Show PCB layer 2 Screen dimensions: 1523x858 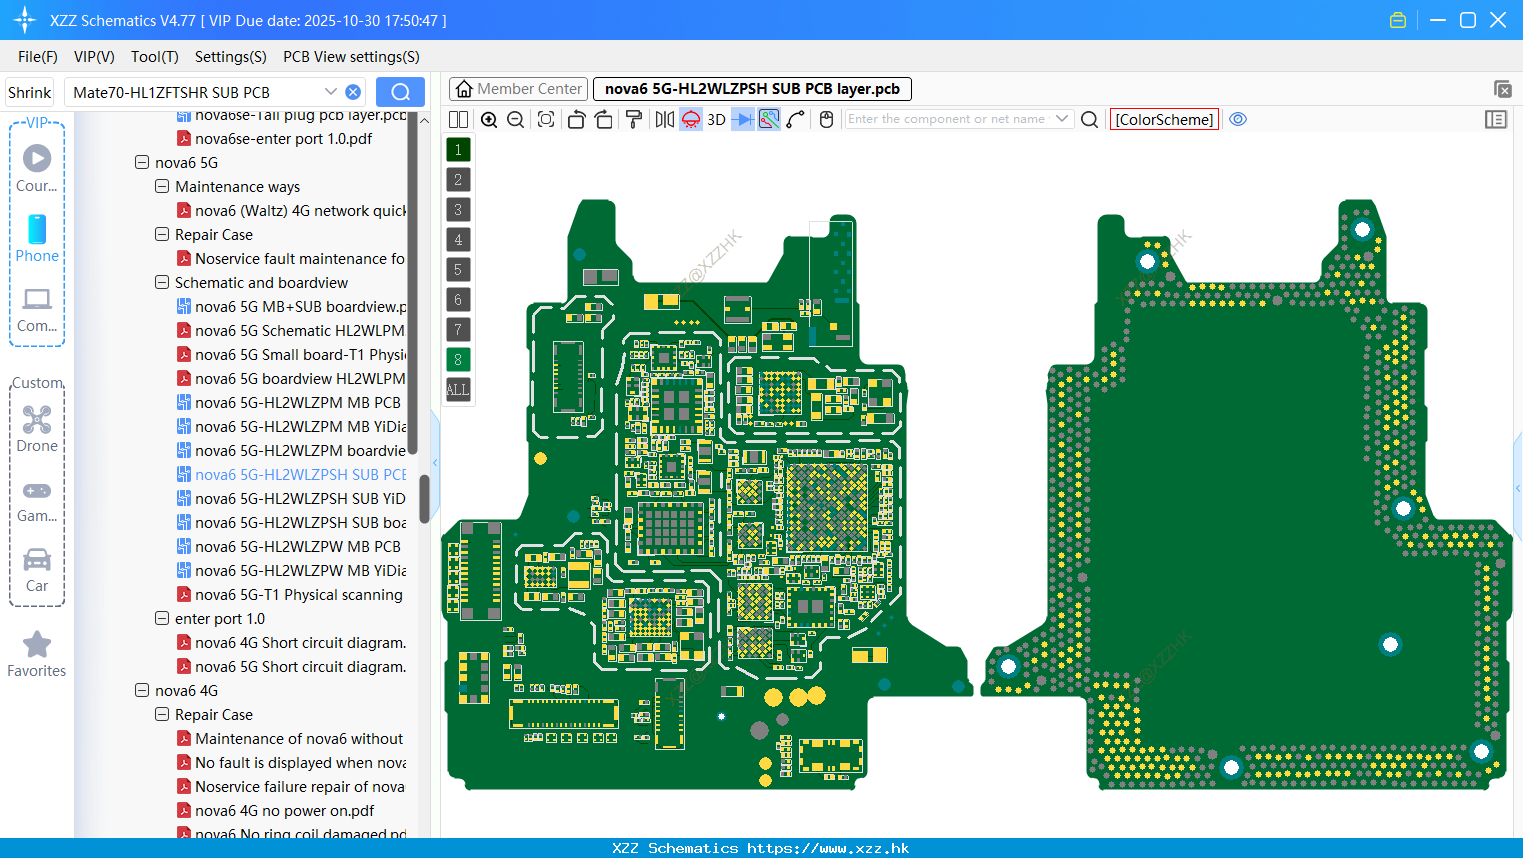coord(458,180)
